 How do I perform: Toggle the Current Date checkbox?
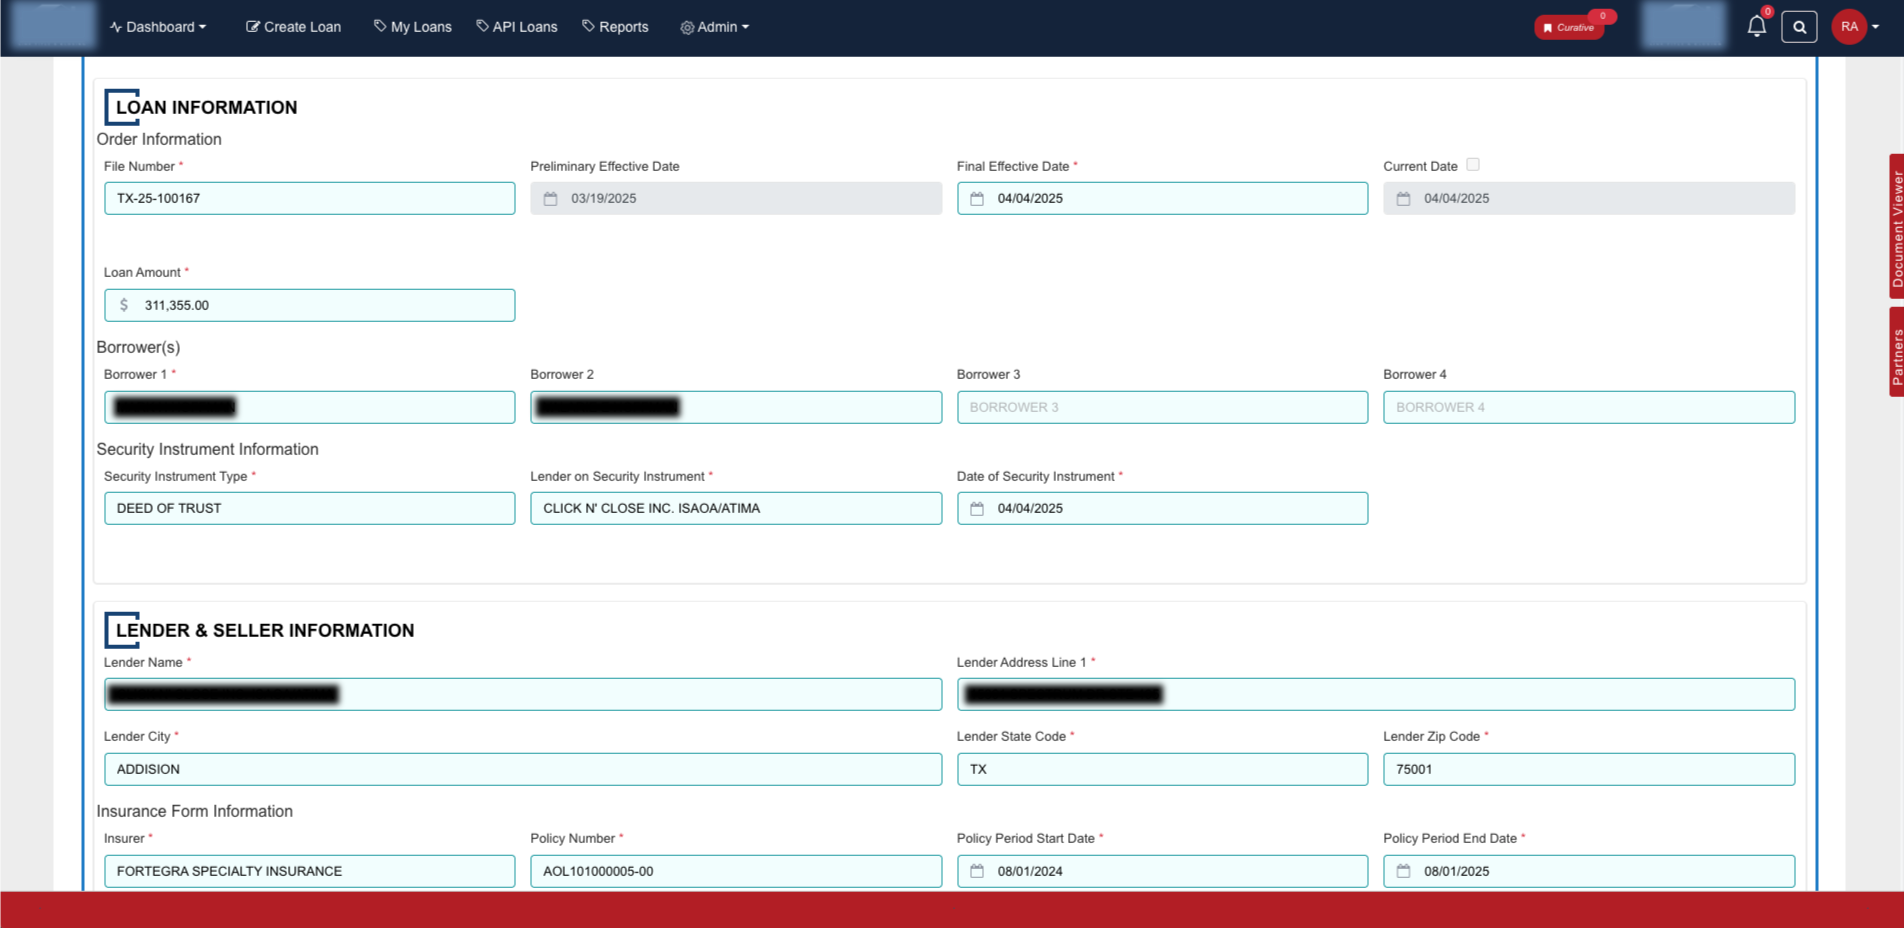coord(1473,165)
